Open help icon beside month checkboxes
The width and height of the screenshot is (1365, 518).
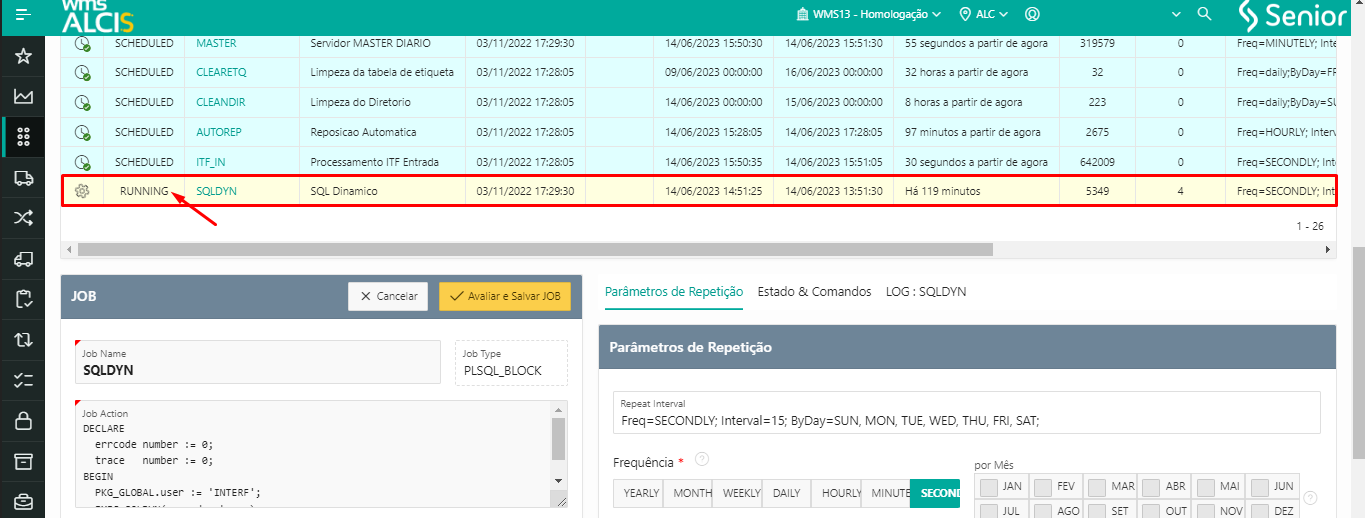tap(1311, 498)
